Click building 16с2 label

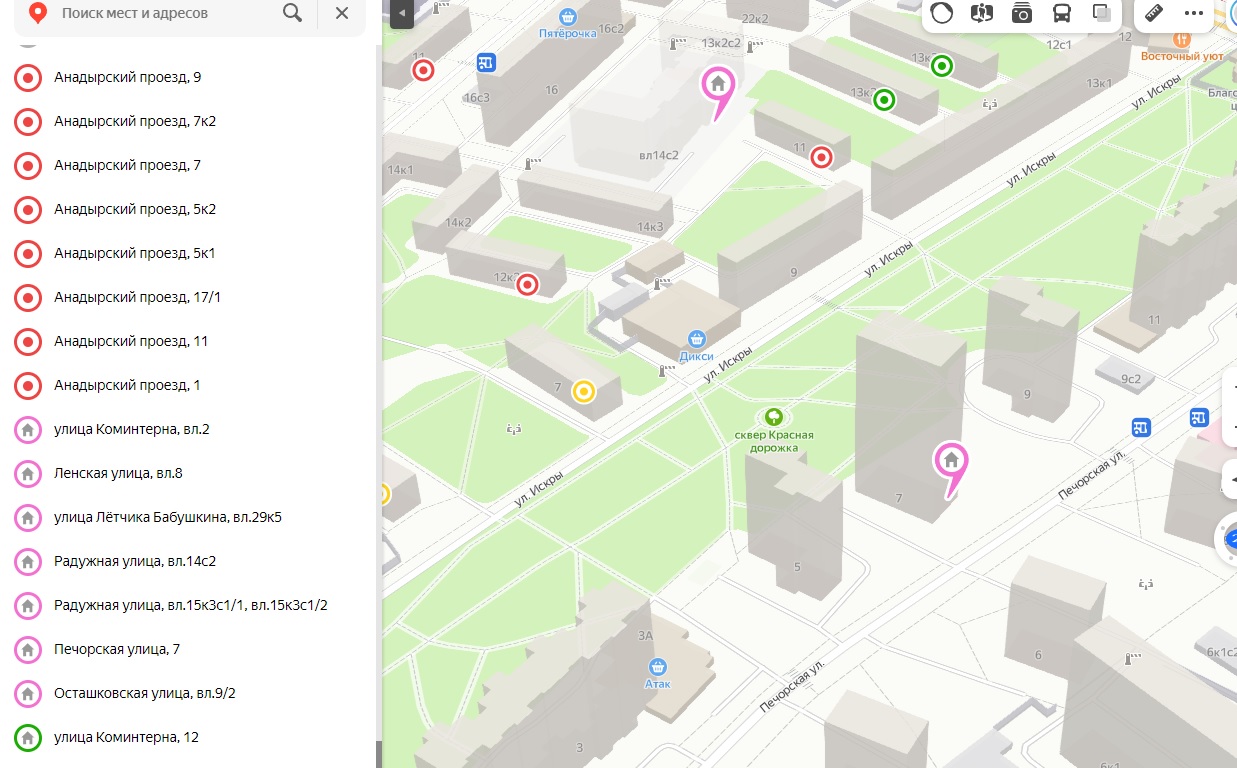pos(610,28)
